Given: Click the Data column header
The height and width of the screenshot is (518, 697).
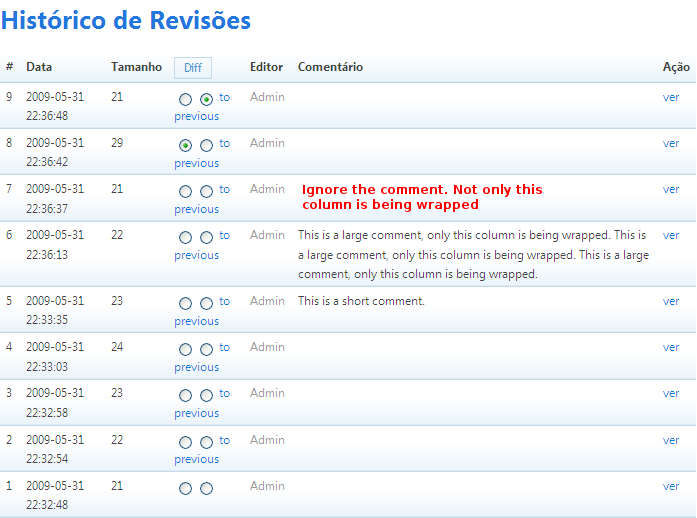Looking at the screenshot, I should (x=39, y=67).
